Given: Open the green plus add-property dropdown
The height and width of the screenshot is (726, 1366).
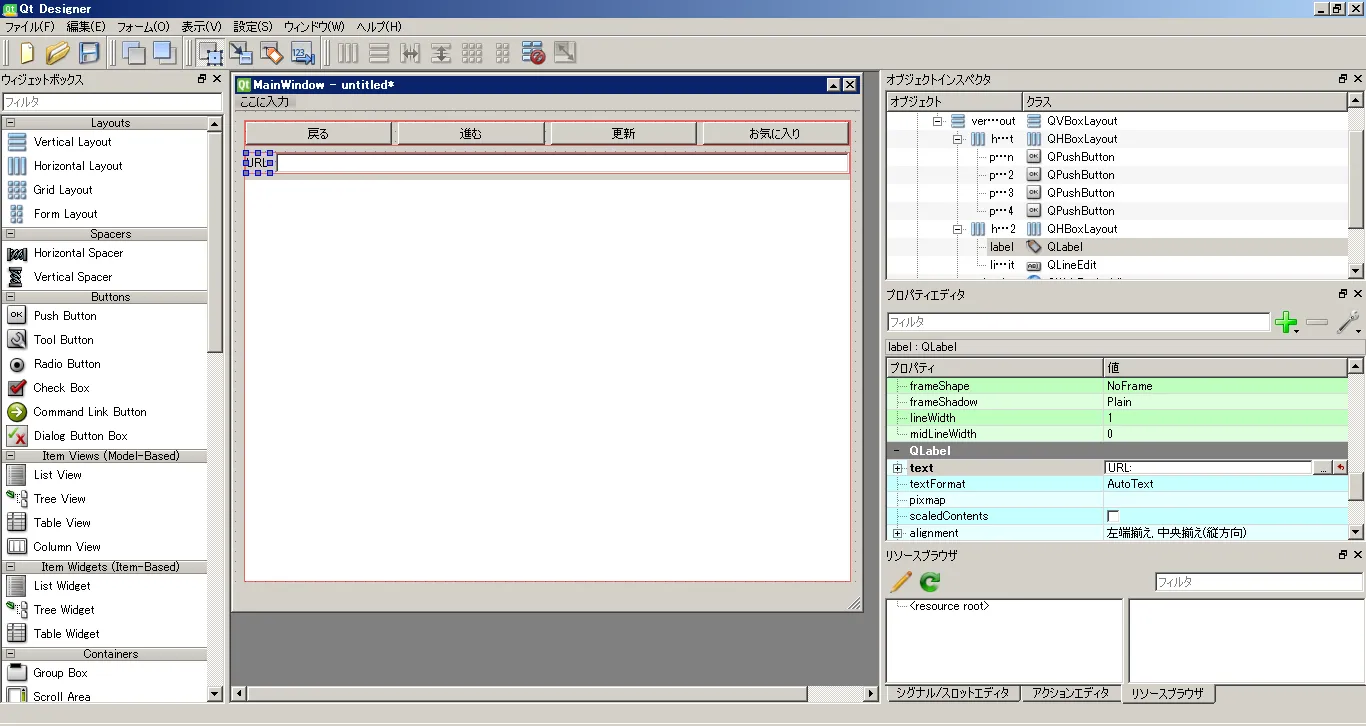Looking at the screenshot, I should click(1288, 323).
